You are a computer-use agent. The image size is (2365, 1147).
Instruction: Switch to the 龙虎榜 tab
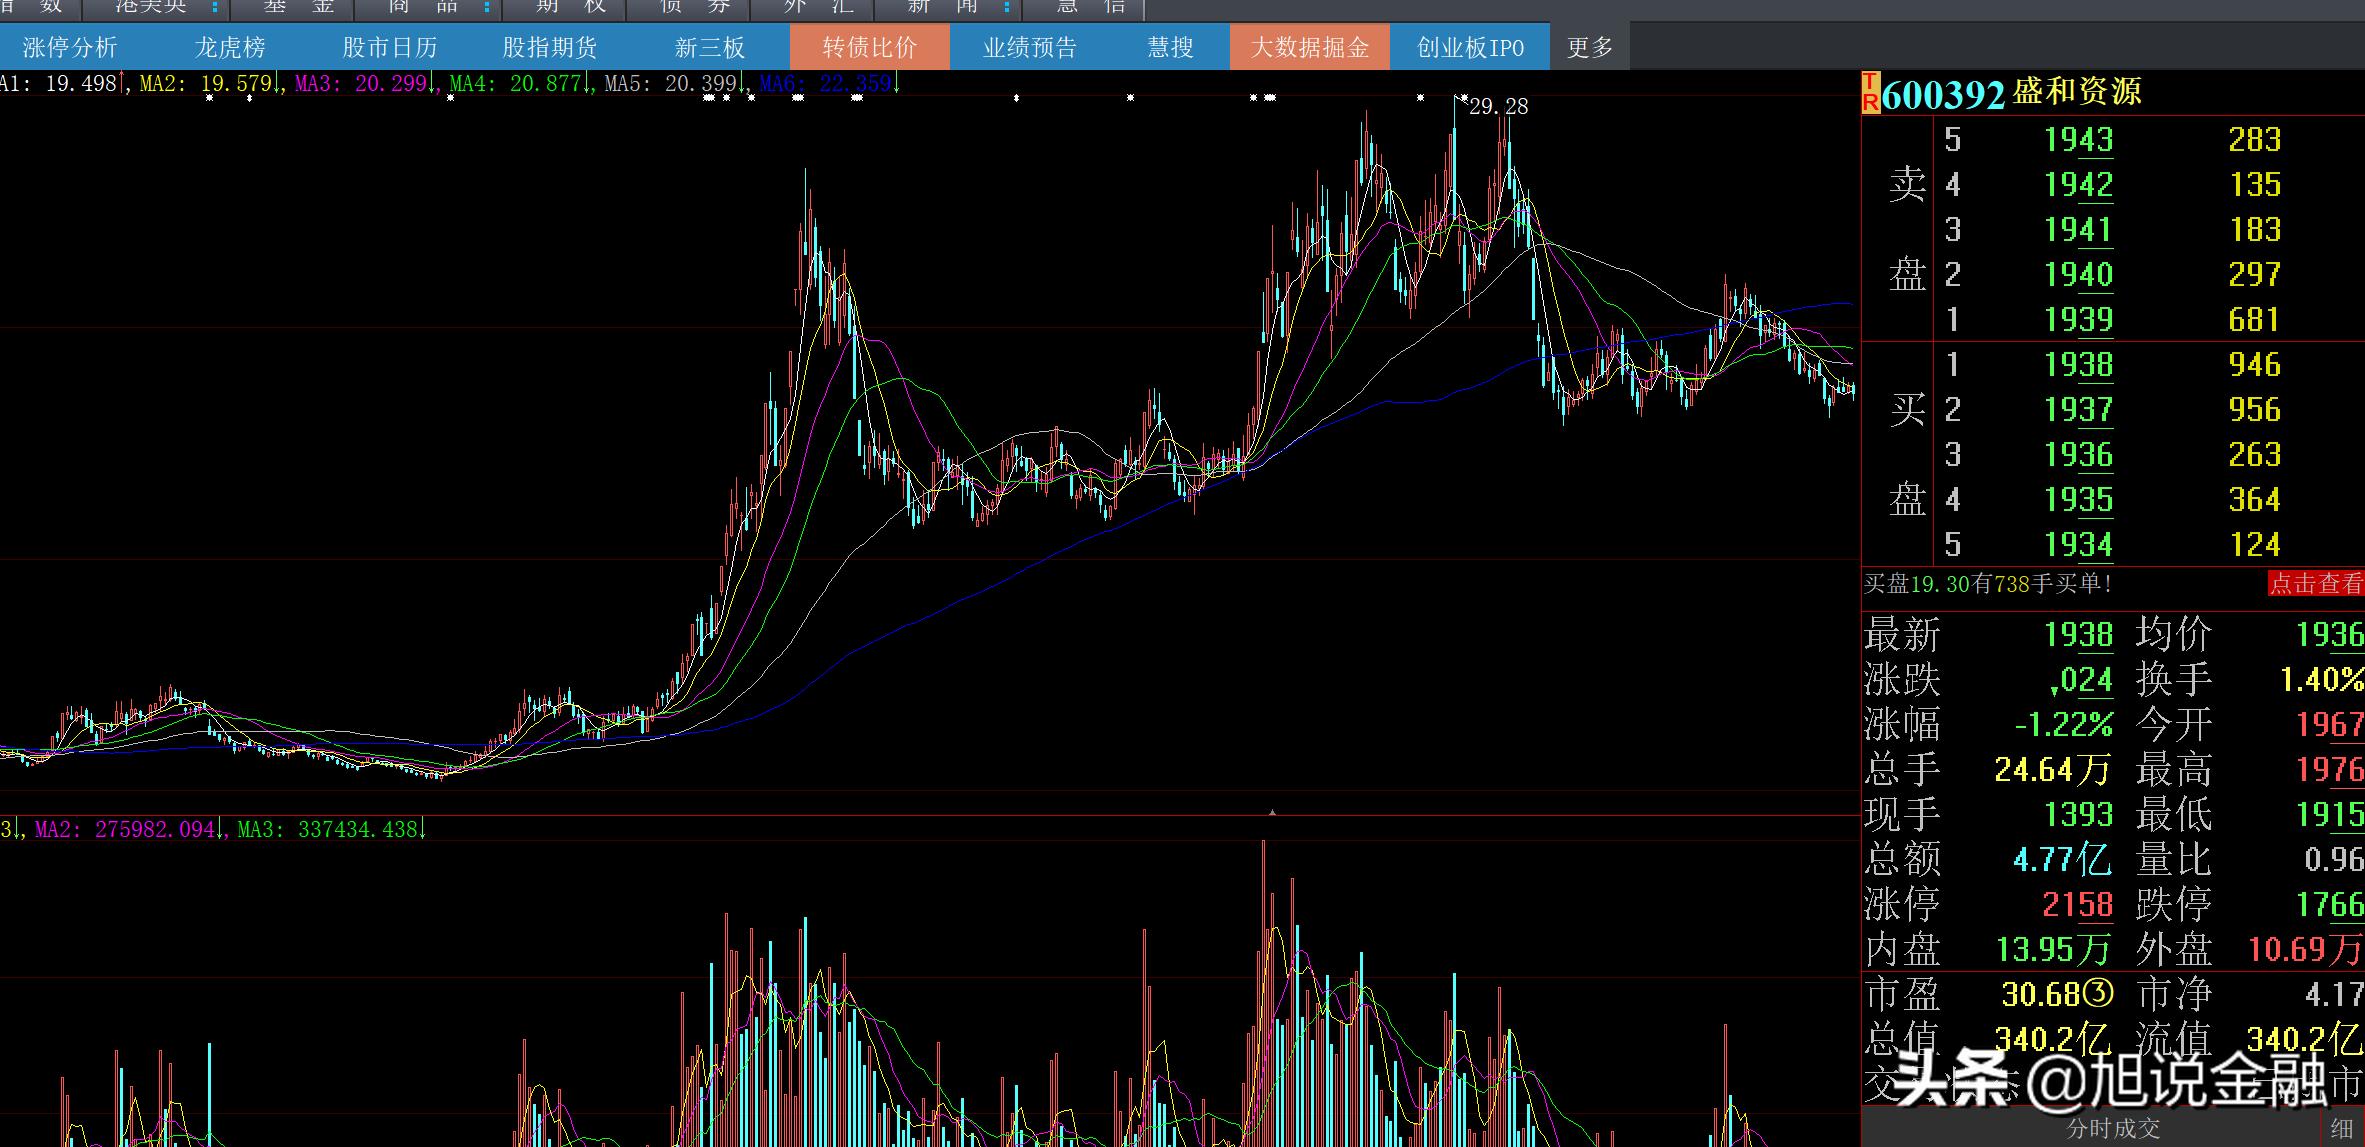pyautogui.click(x=230, y=47)
